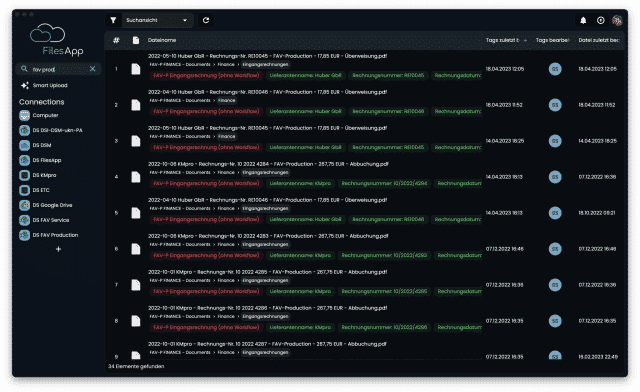The width and height of the screenshot is (640, 392).
Task: Focus the search field containing 'fav prod'
Action: [59, 69]
